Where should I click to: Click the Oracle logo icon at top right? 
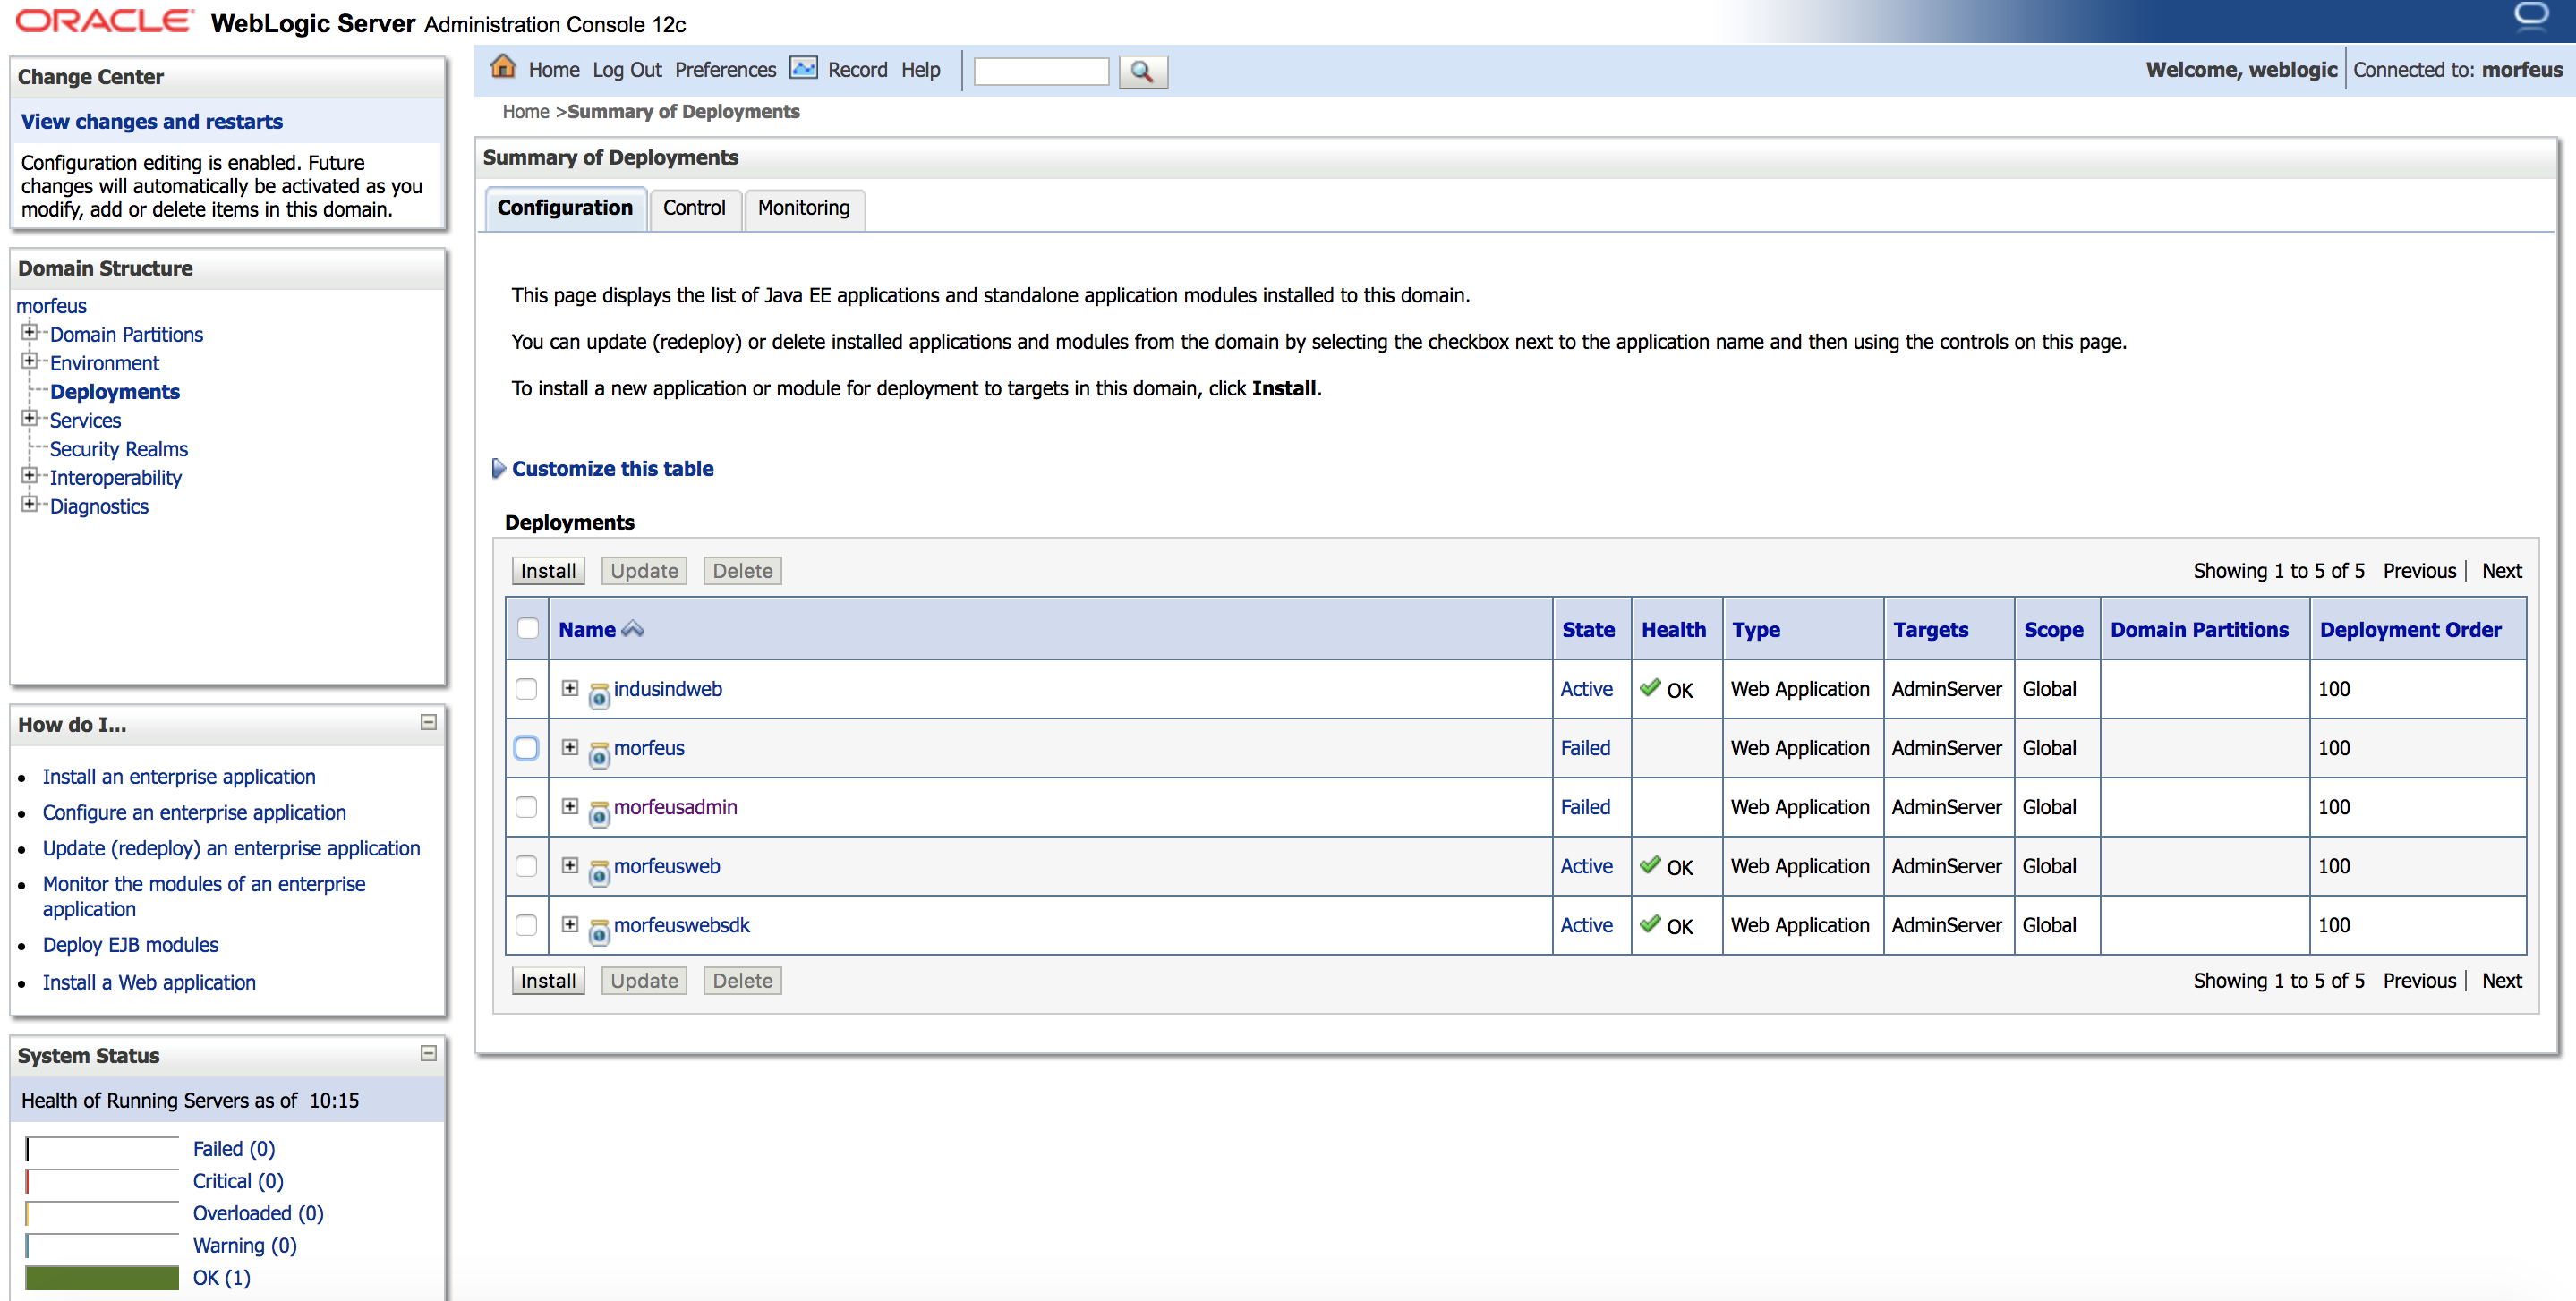(2531, 17)
